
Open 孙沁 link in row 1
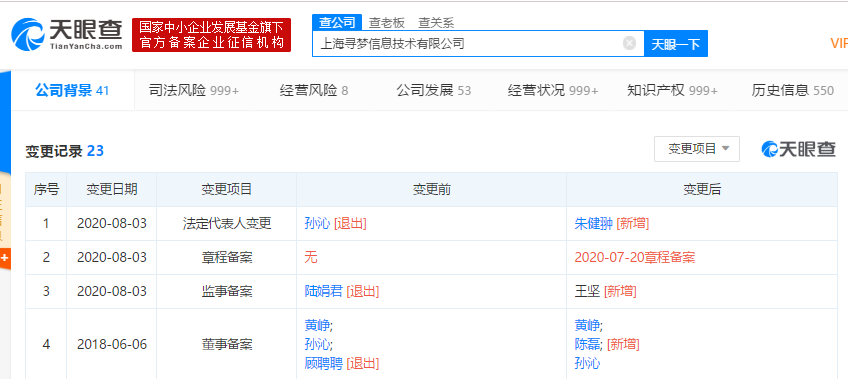(x=317, y=223)
